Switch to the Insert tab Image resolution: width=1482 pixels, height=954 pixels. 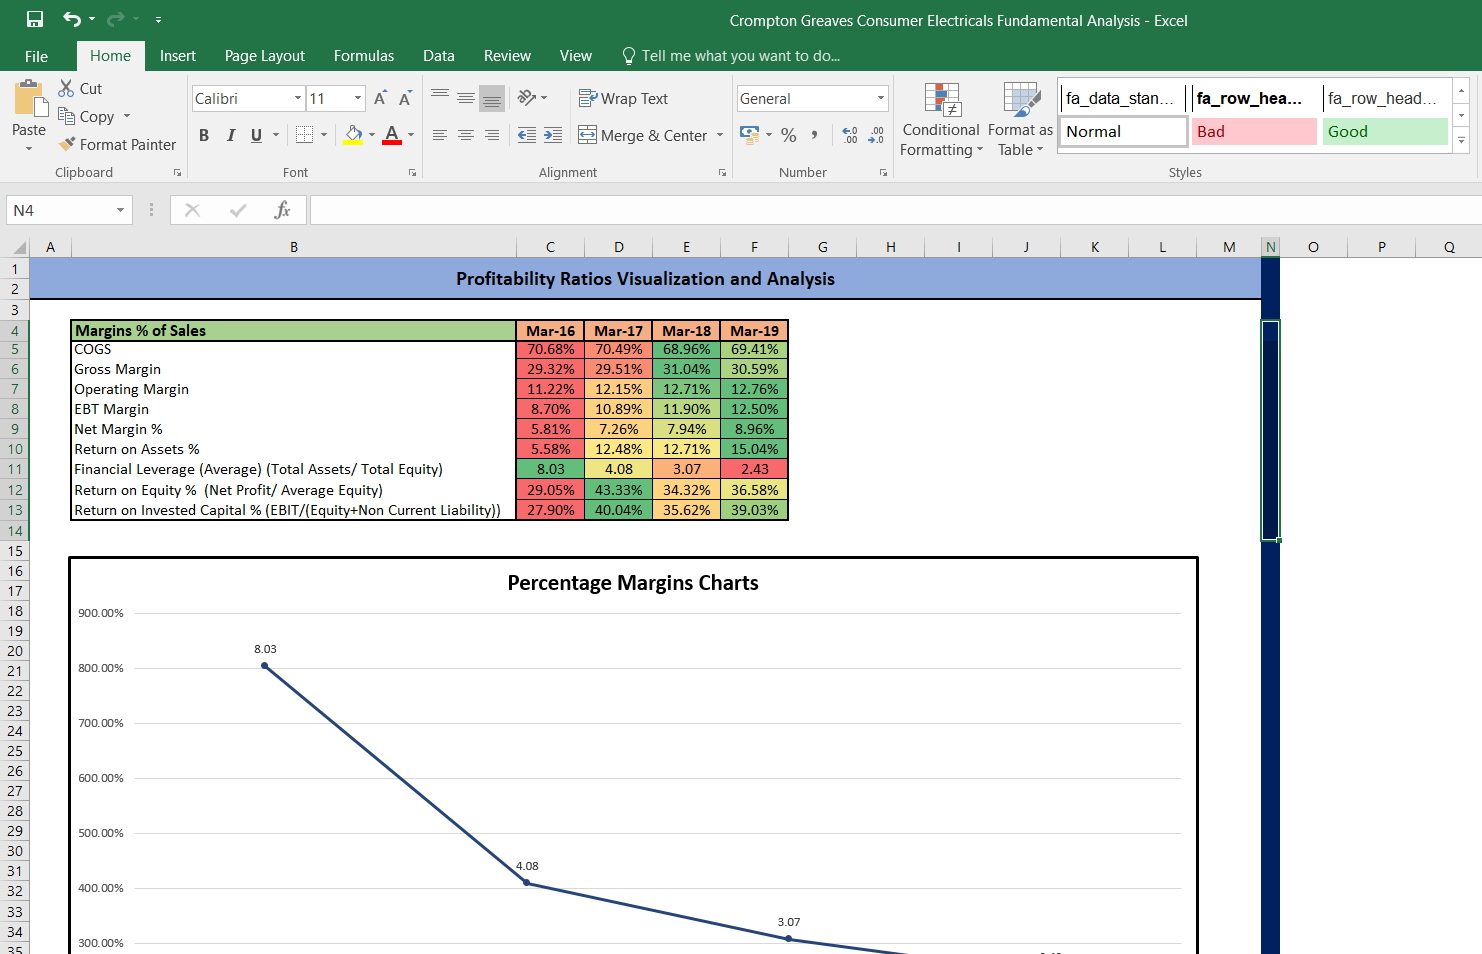pos(178,56)
